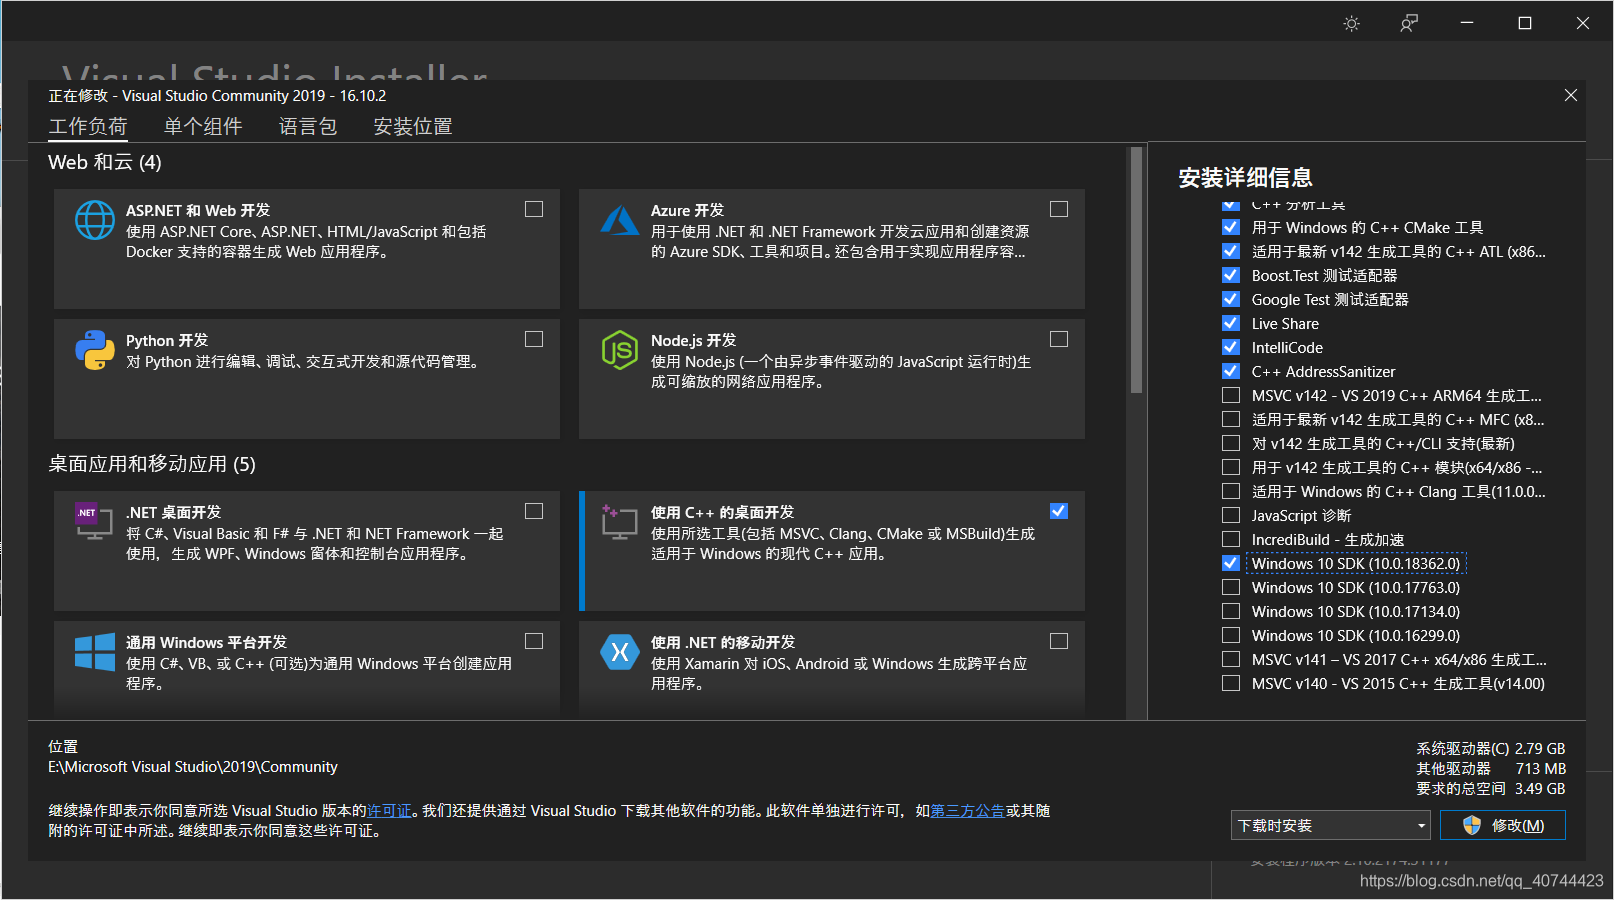Switch to the 安装位置 tab
This screenshot has width=1614, height=900.
coord(413,127)
